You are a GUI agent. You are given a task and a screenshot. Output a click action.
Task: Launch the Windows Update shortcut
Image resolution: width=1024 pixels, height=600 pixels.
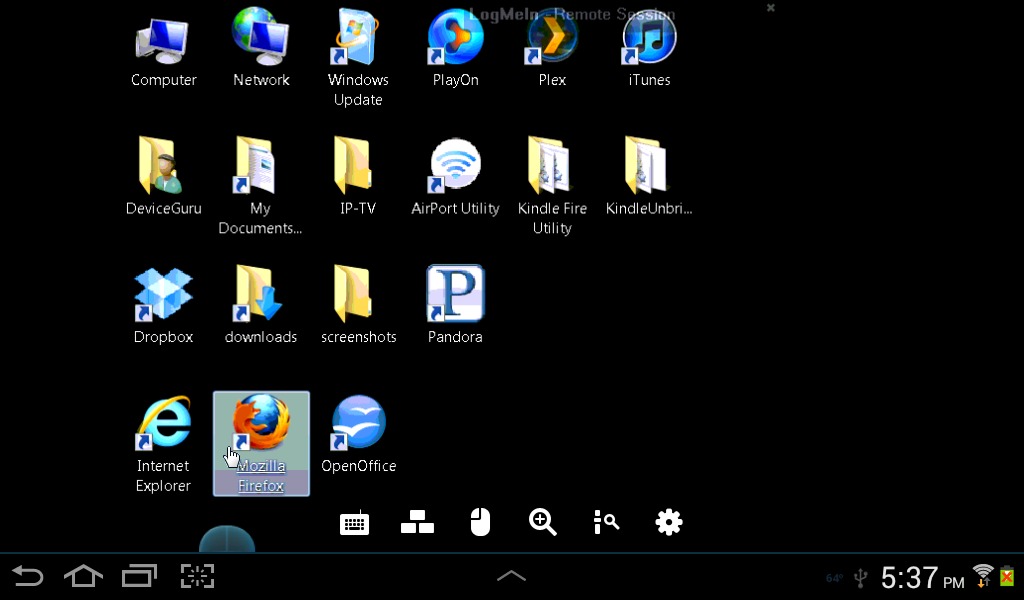[x=358, y=57]
